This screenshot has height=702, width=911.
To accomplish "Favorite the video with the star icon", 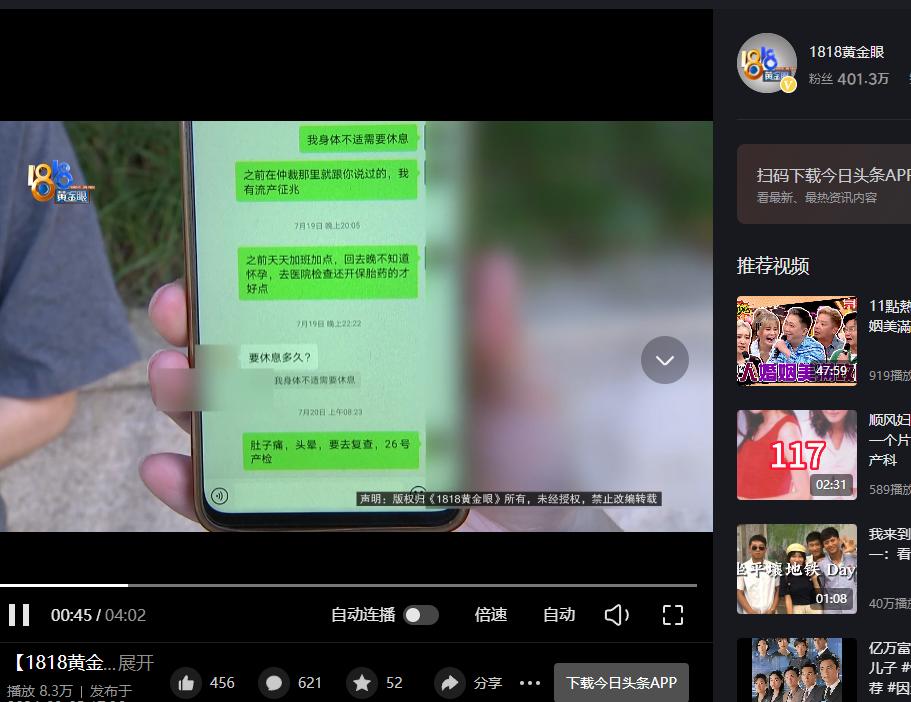I will [362, 683].
